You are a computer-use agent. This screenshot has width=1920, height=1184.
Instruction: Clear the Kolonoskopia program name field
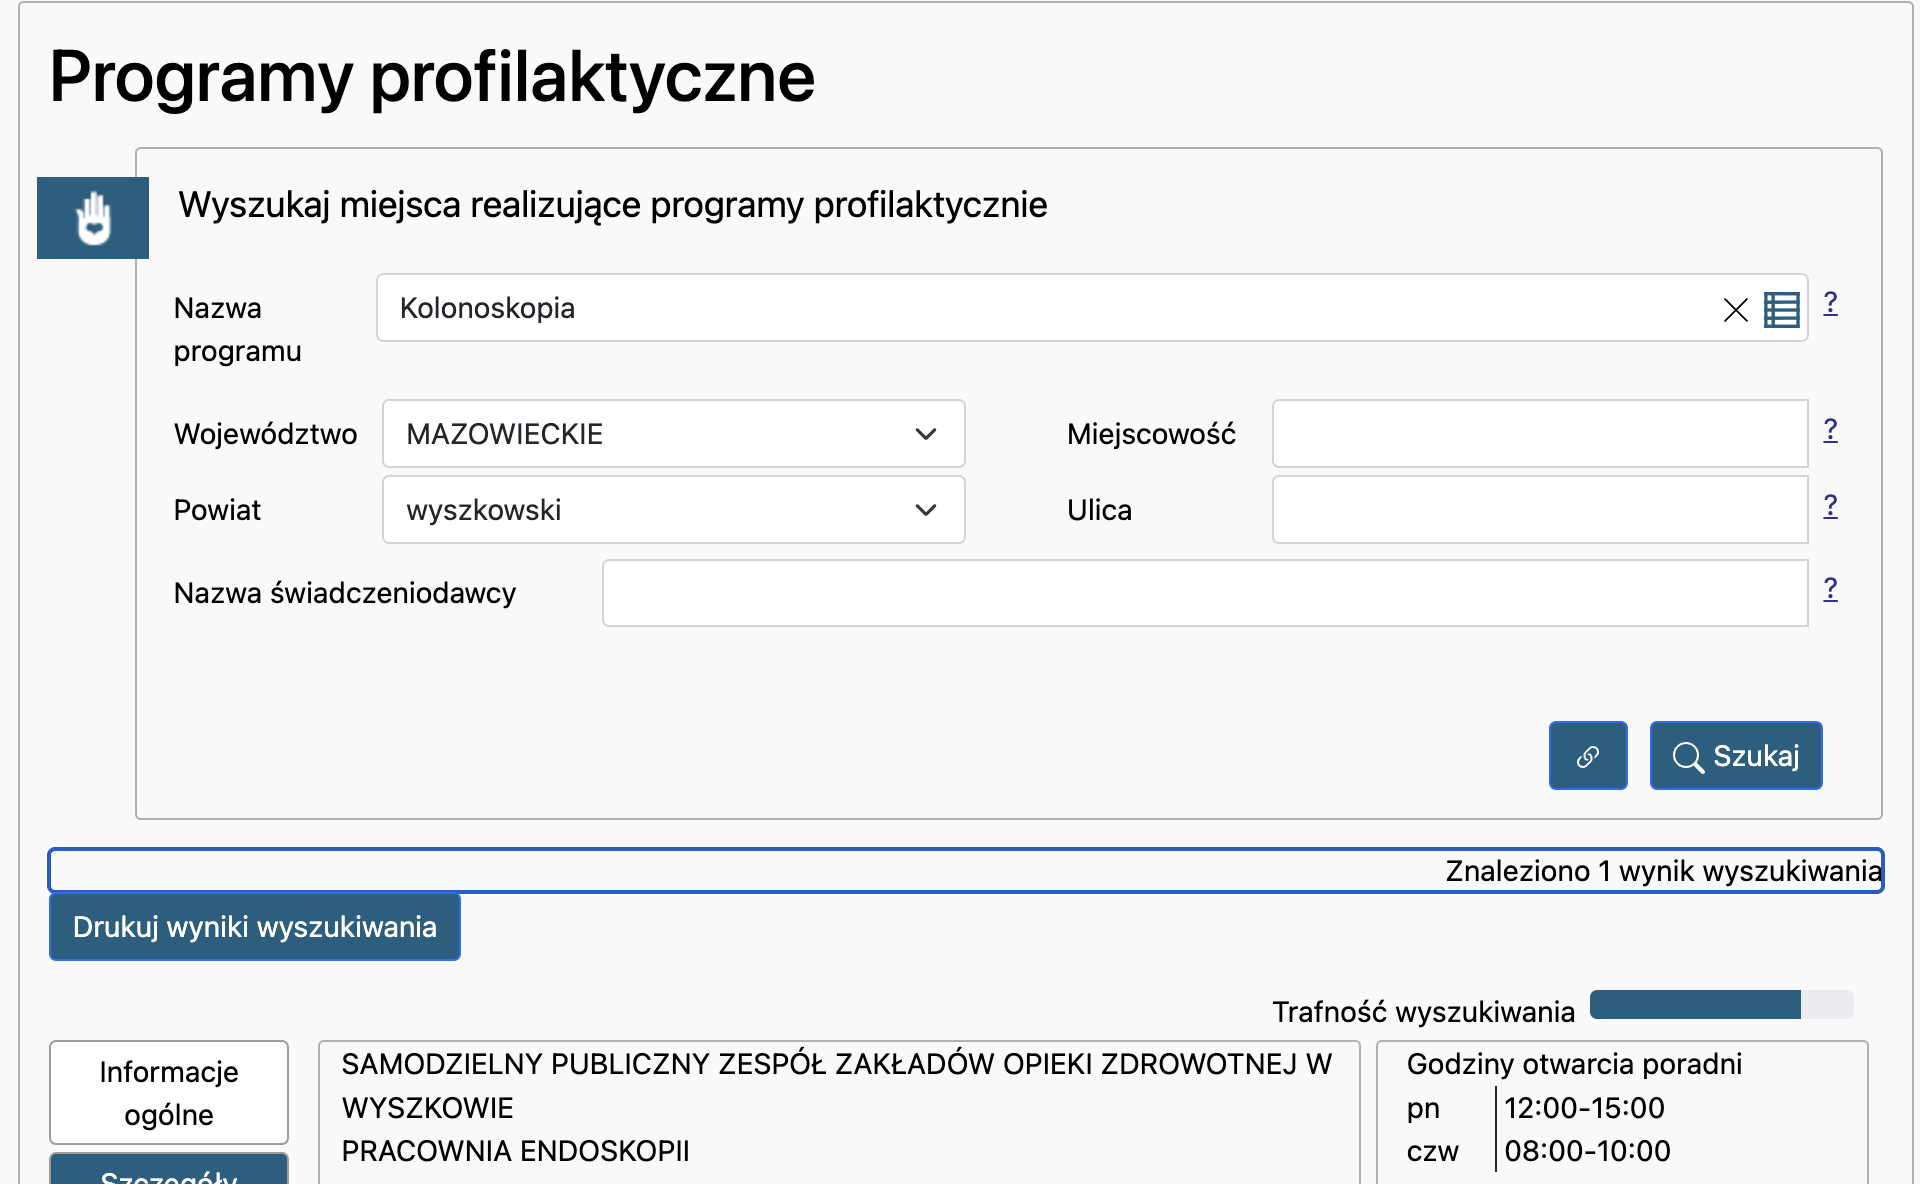tap(1735, 310)
